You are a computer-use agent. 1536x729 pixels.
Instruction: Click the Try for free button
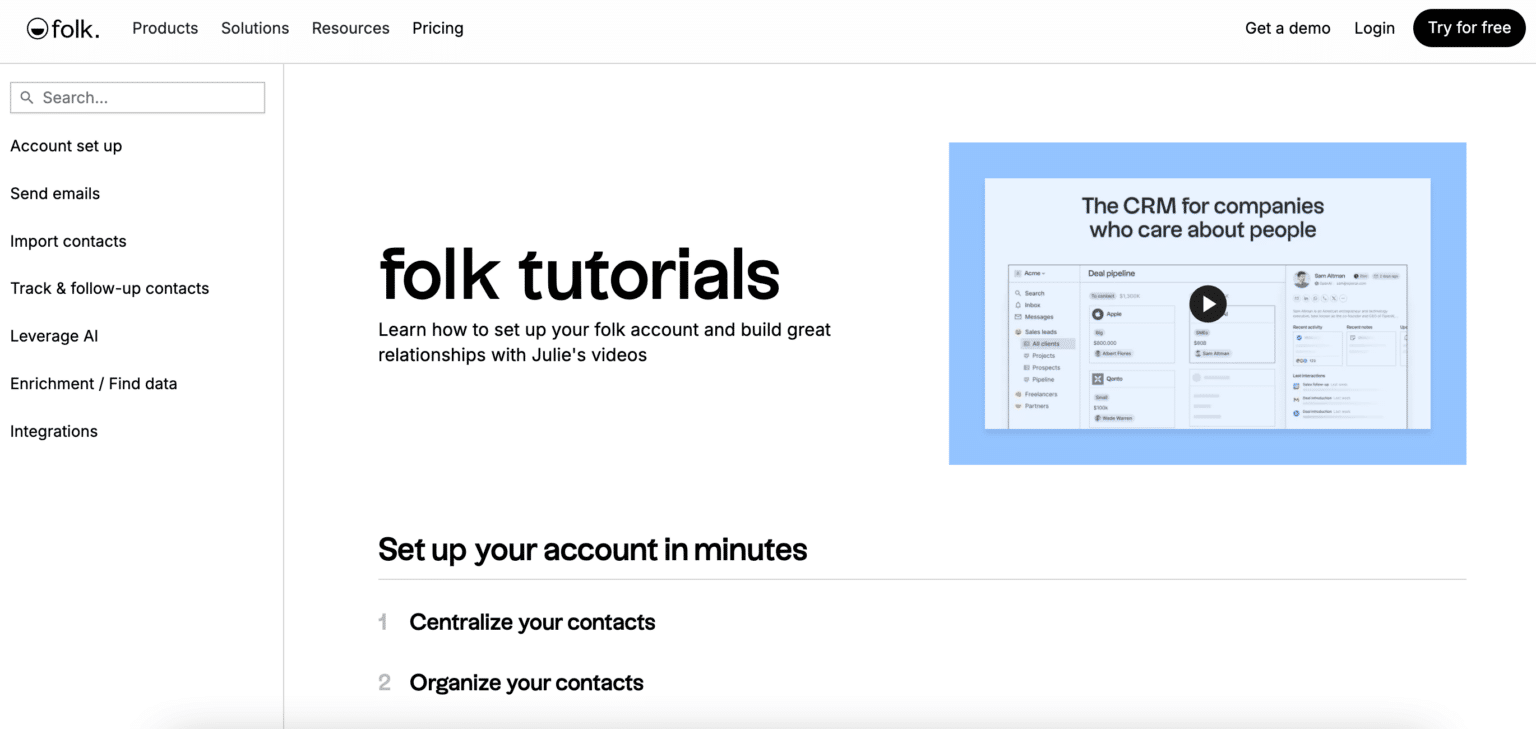click(x=1469, y=27)
